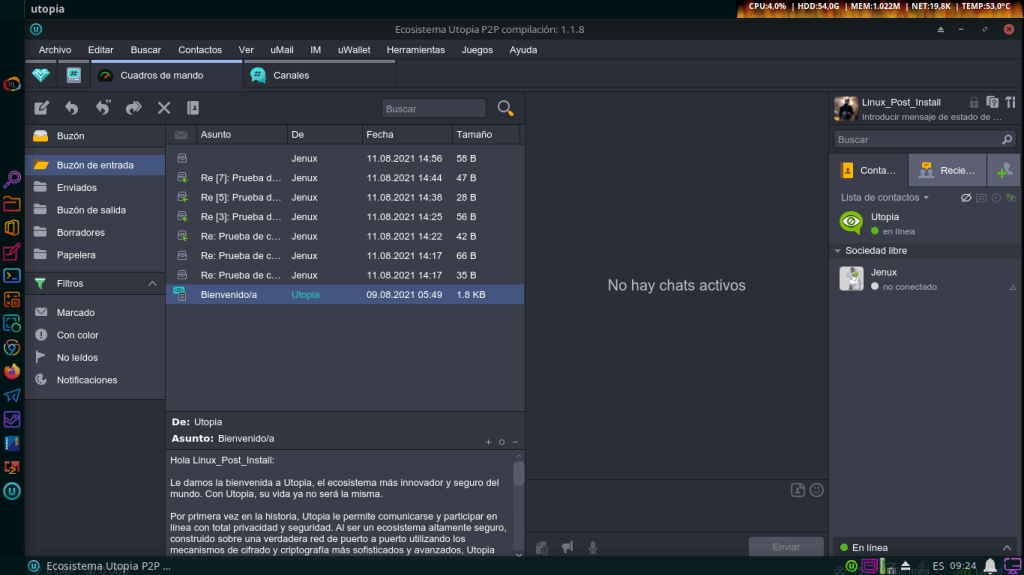The height and width of the screenshot is (575, 1024).
Task: Expand the Lista de contactos dropdown
Action: (884, 198)
